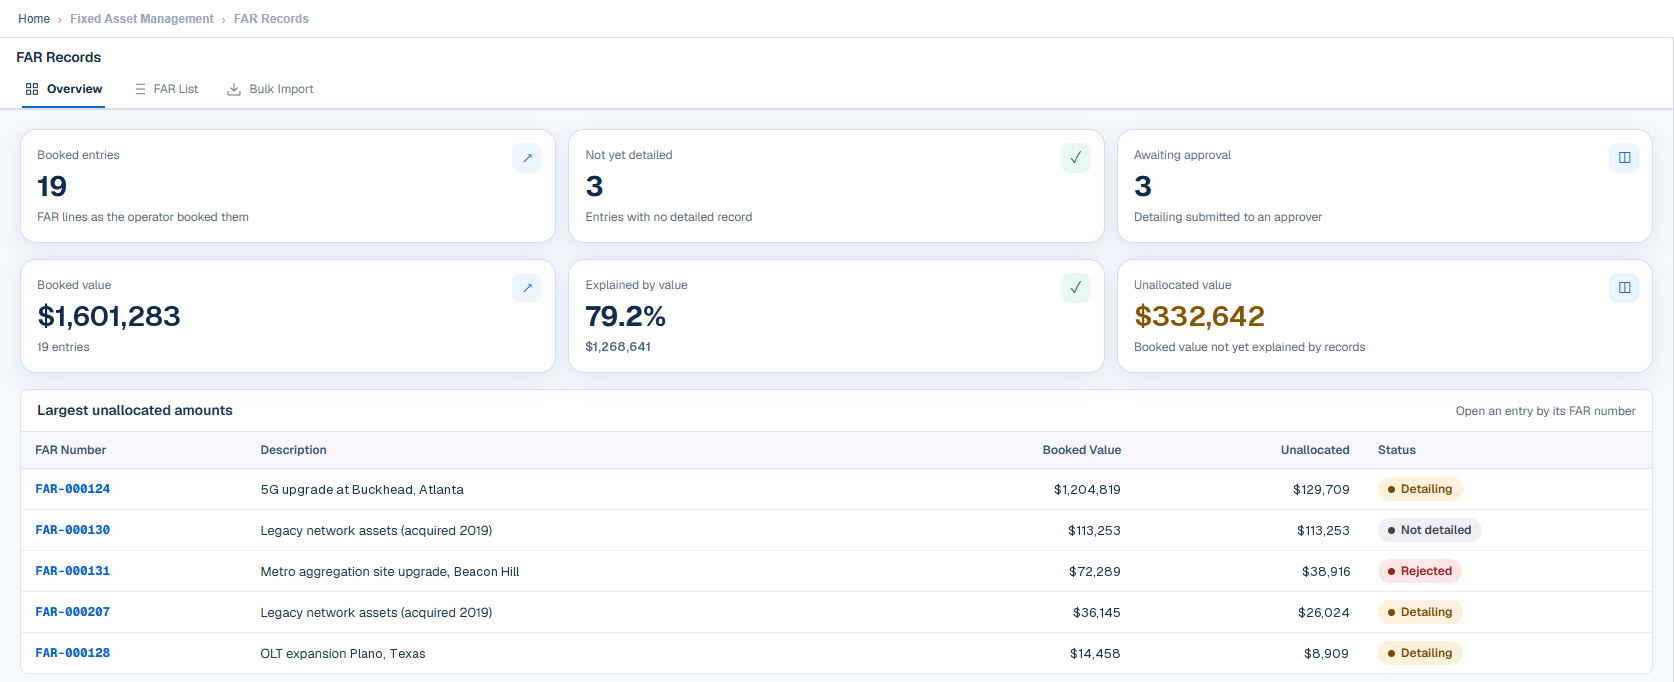Screen dimensions: 1674x682
Task: Switch to the Overview tab
Action: coord(64,89)
